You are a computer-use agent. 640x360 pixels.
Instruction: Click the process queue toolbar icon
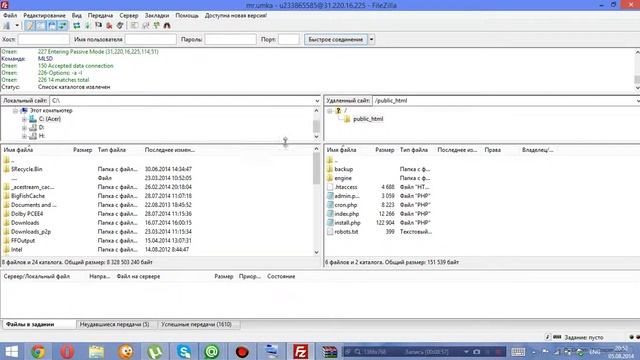87,26
